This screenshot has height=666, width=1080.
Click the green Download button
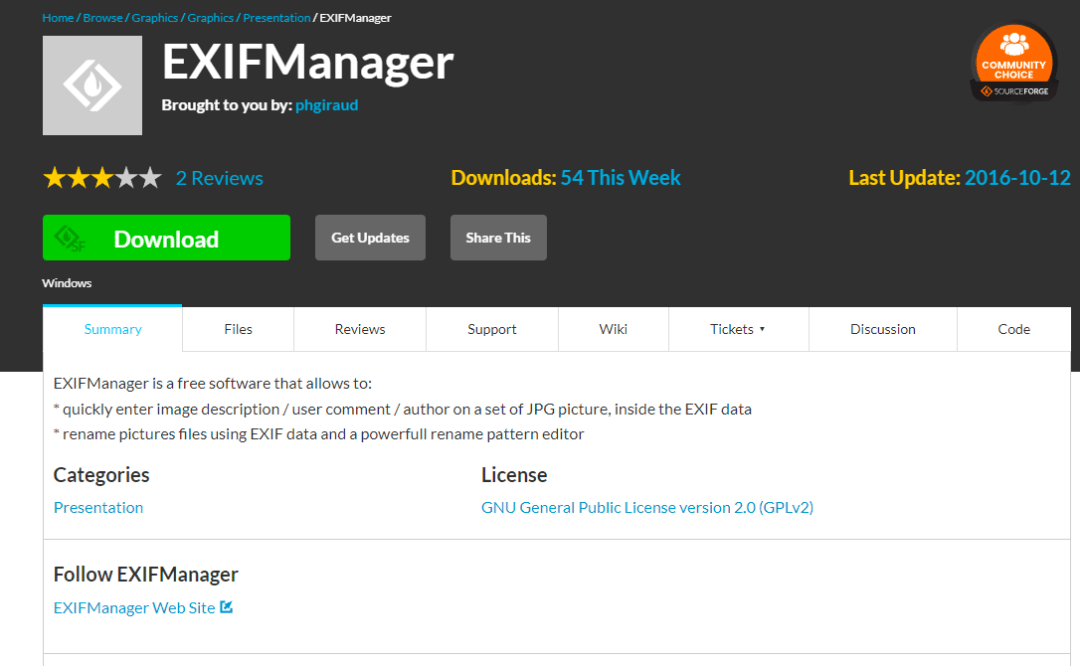[167, 238]
